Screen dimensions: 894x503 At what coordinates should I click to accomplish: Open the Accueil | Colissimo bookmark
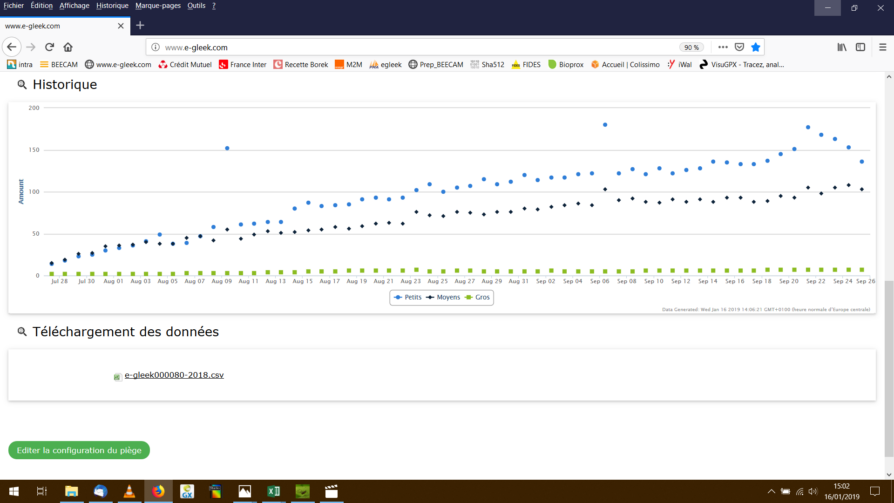pos(625,64)
